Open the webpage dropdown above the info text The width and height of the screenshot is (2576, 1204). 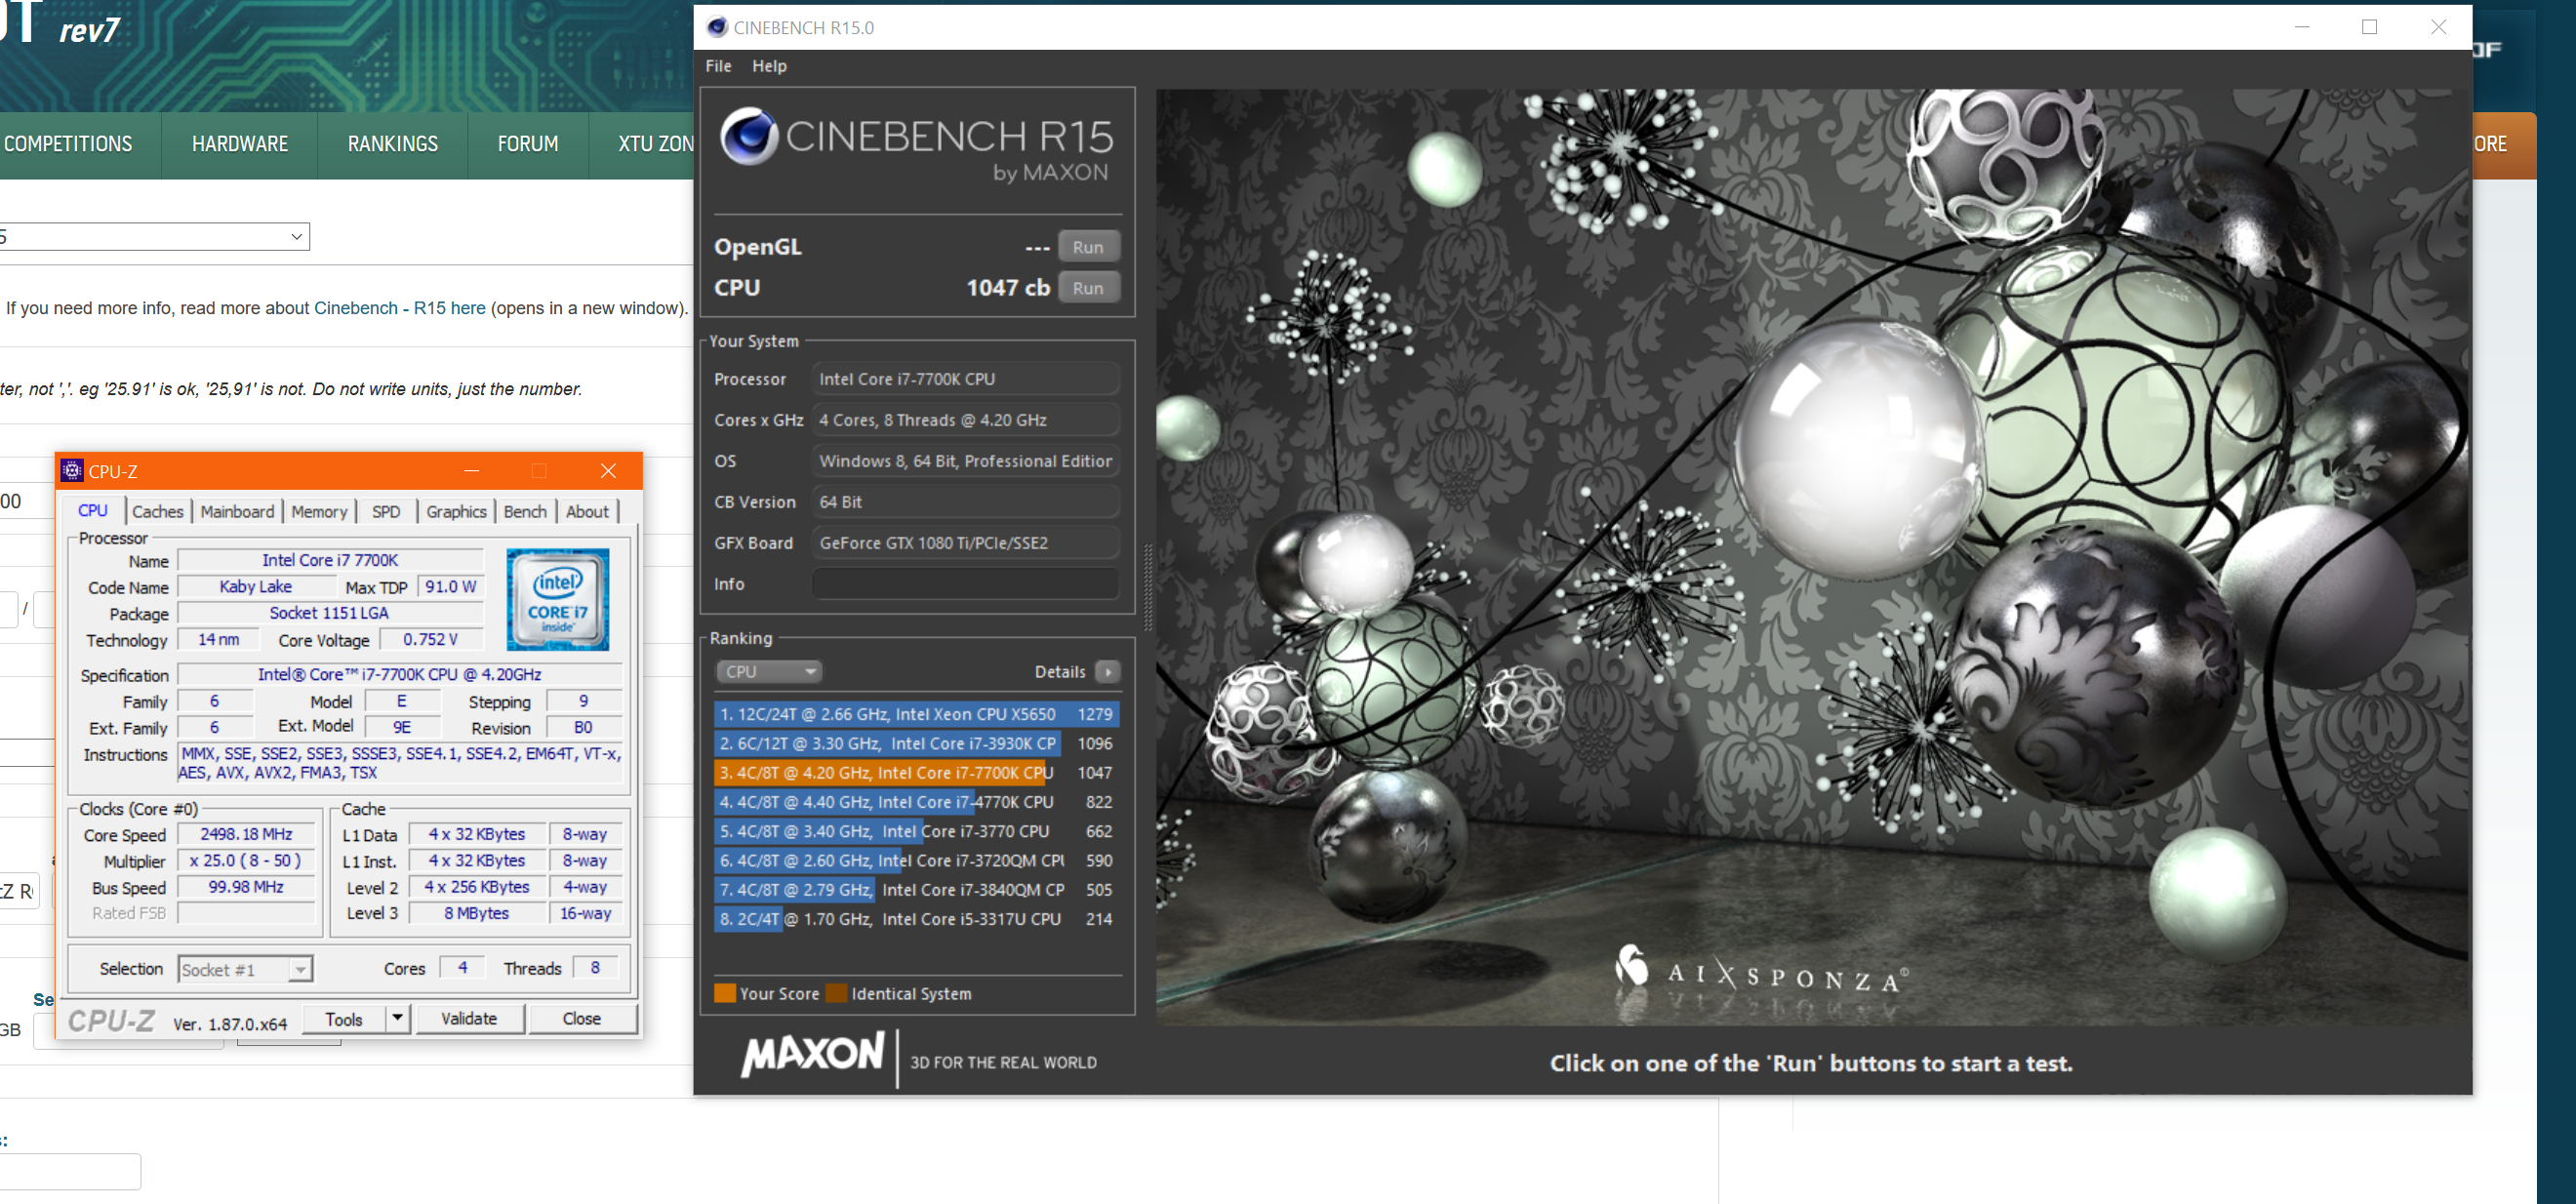(154, 237)
